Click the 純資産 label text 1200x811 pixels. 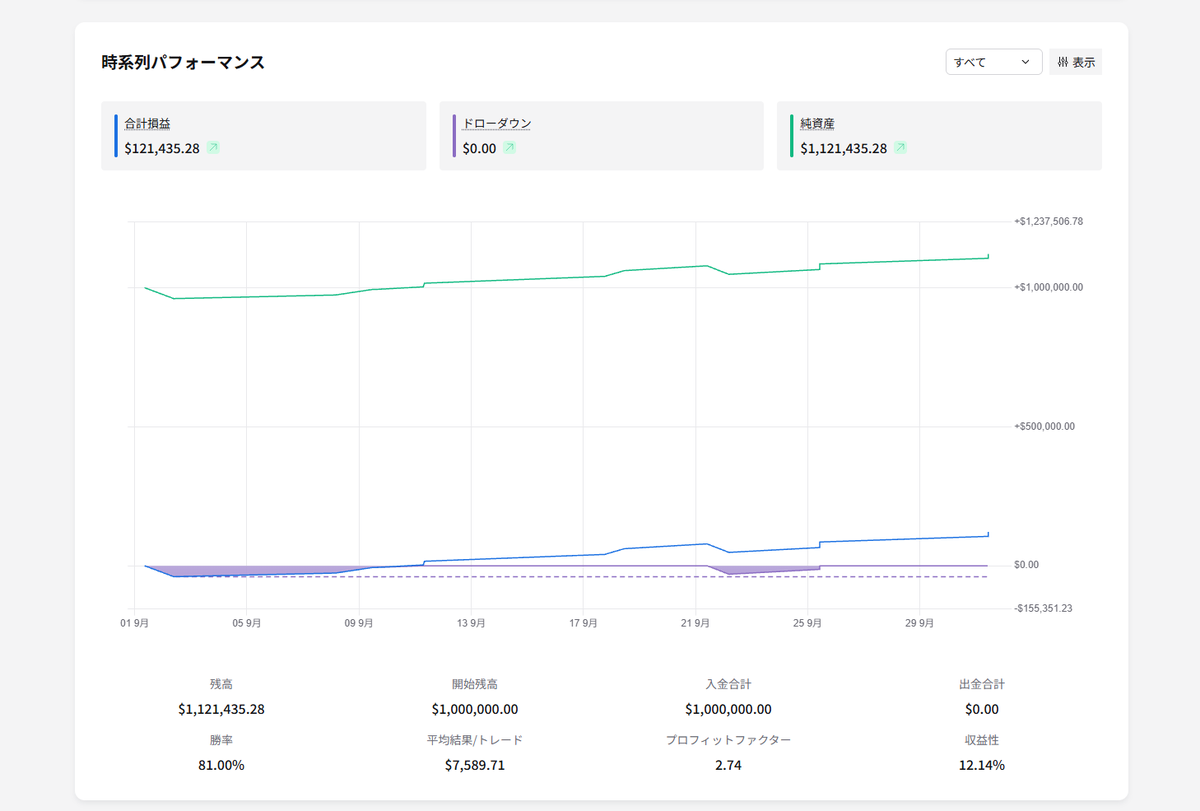(817, 124)
